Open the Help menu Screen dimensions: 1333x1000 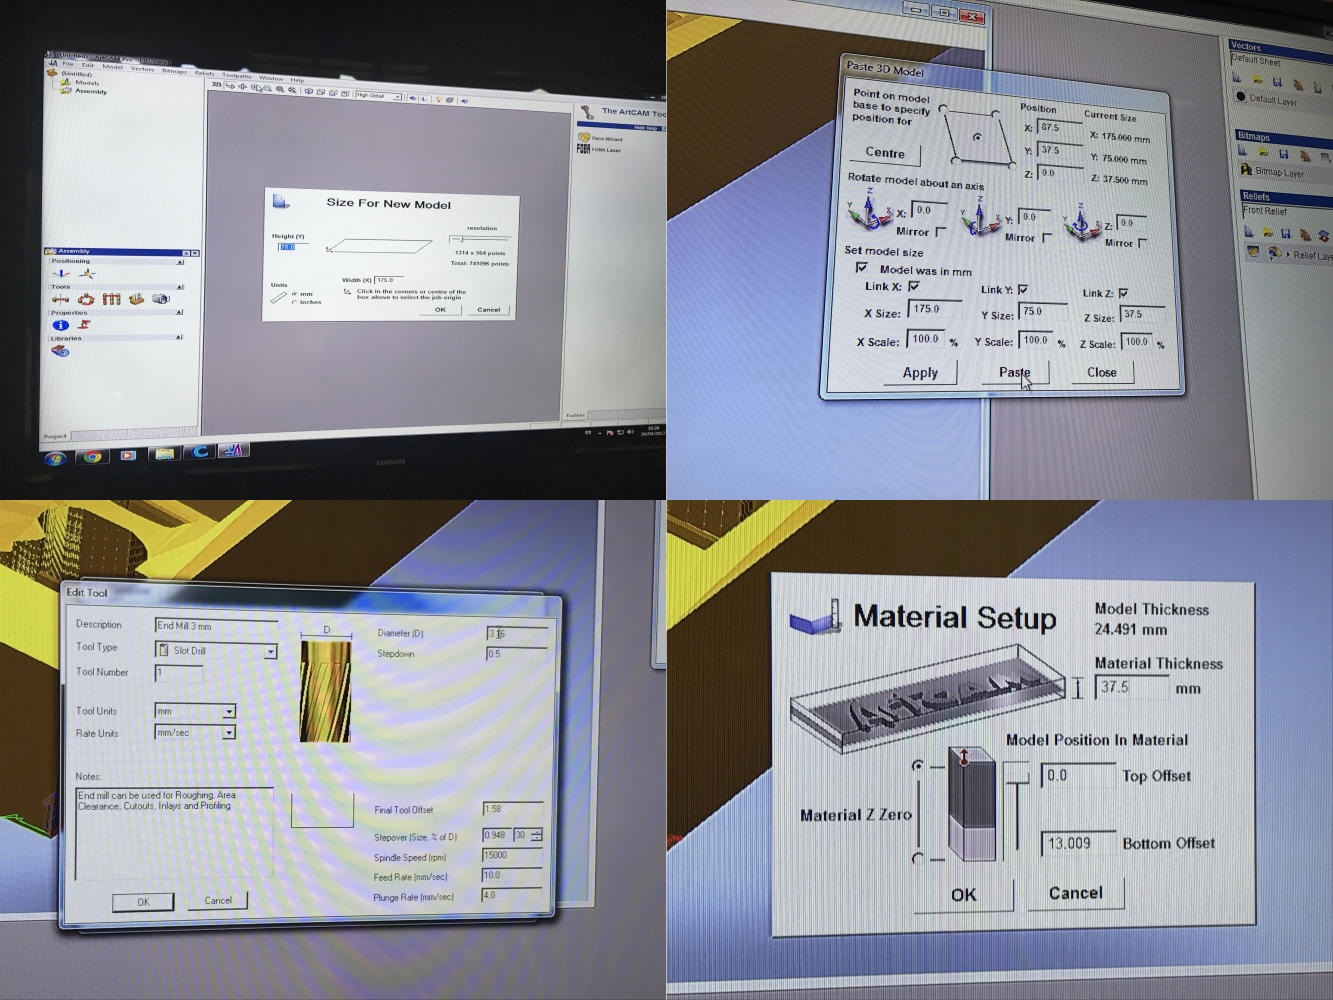297,80
